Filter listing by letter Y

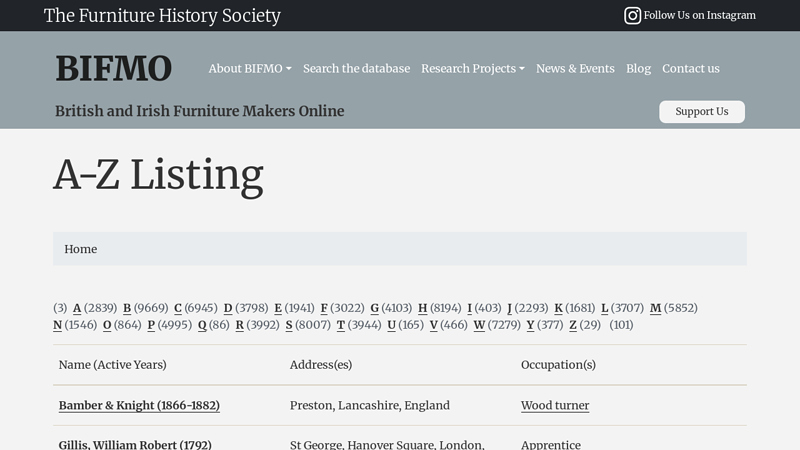[531, 325]
